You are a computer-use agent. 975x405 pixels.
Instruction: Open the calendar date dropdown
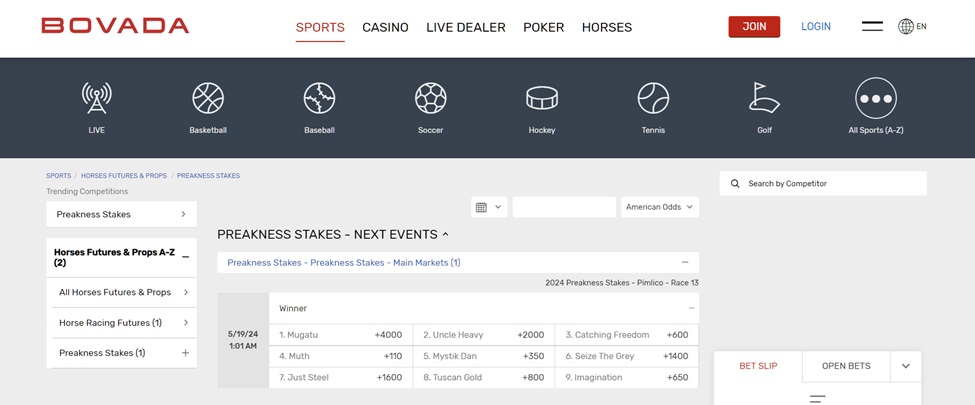pyautogui.click(x=488, y=207)
